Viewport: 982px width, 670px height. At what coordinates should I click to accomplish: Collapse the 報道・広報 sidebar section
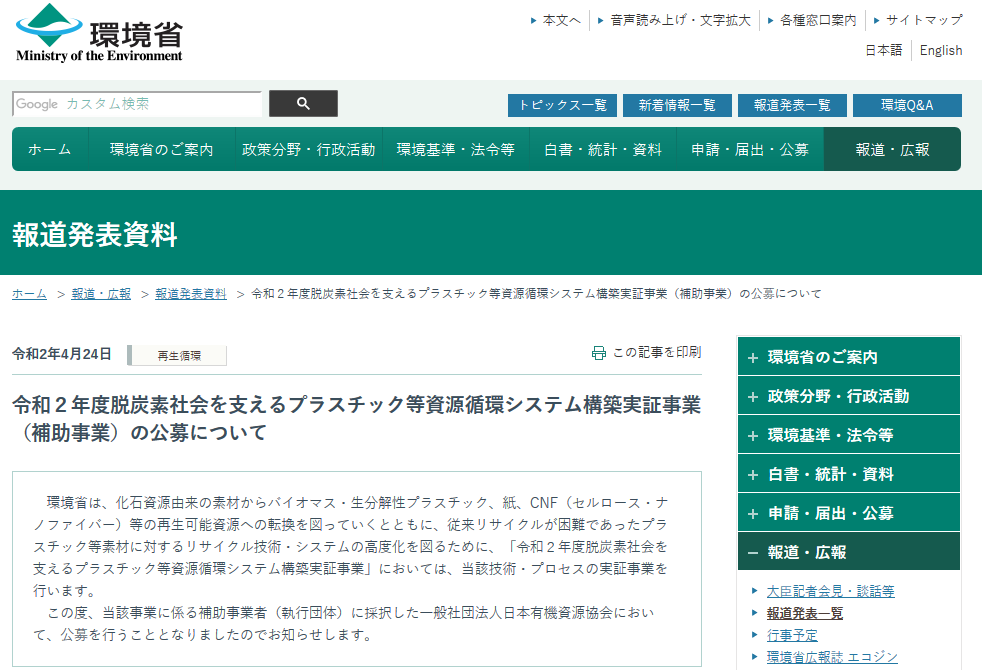click(753, 552)
